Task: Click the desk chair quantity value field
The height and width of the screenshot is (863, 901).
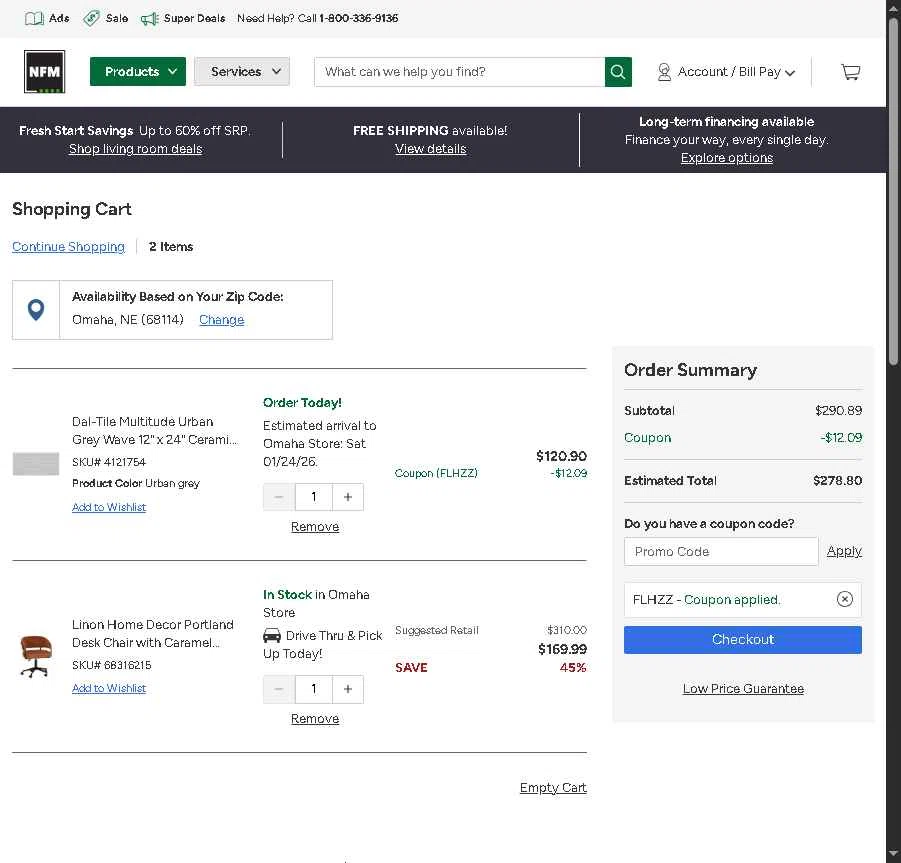Action: [314, 689]
